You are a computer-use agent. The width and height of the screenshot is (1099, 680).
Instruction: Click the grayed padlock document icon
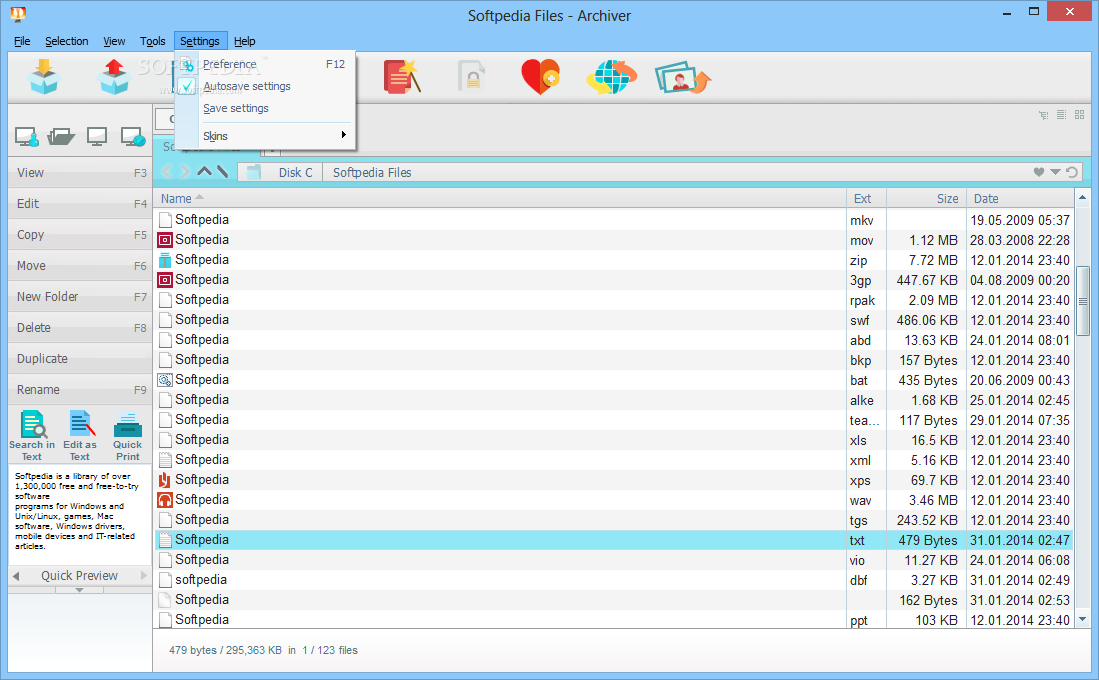point(472,76)
